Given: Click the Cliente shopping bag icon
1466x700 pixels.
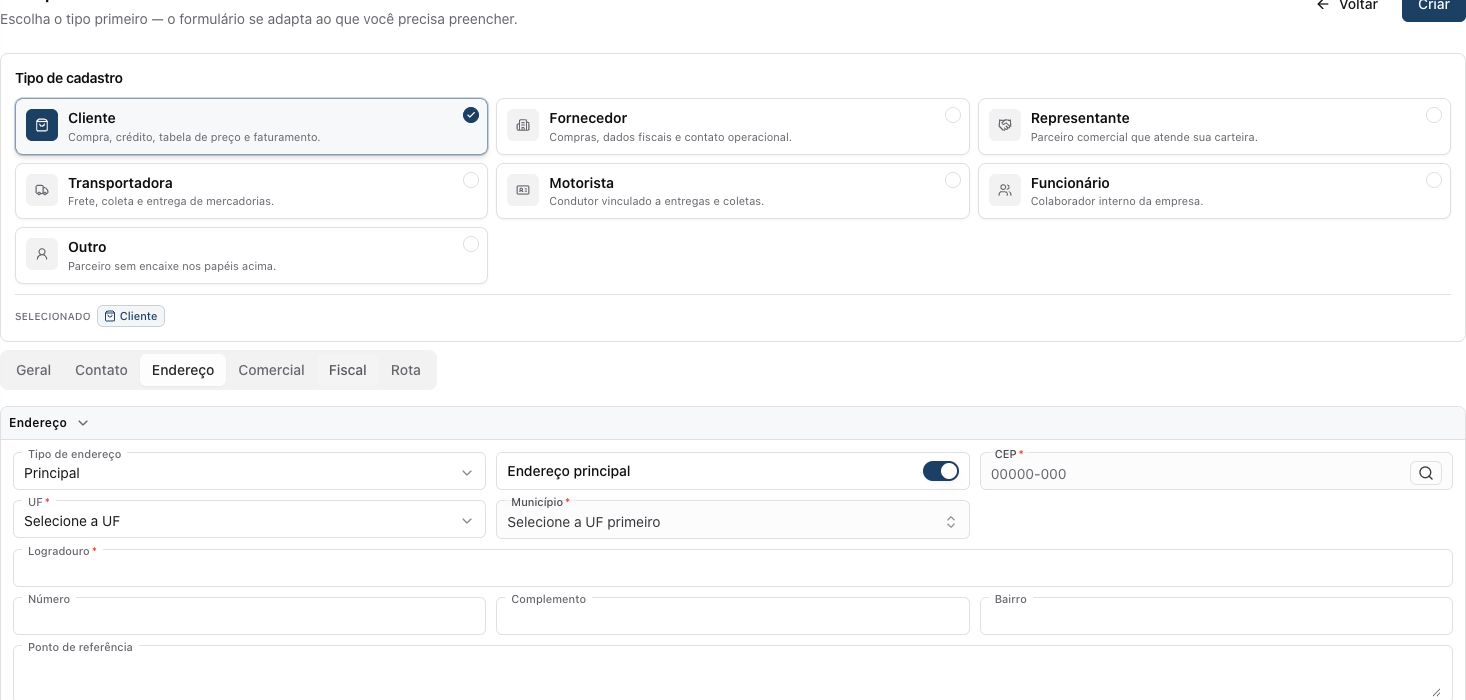Looking at the screenshot, I should pyautogui.click(x=42, y=126).
